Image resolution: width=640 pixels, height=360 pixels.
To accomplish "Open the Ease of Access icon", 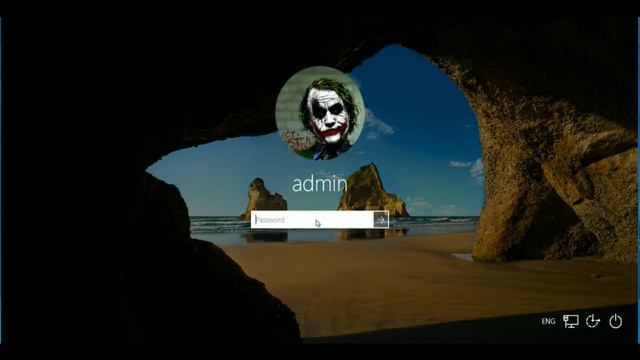I will coord(593,321).
